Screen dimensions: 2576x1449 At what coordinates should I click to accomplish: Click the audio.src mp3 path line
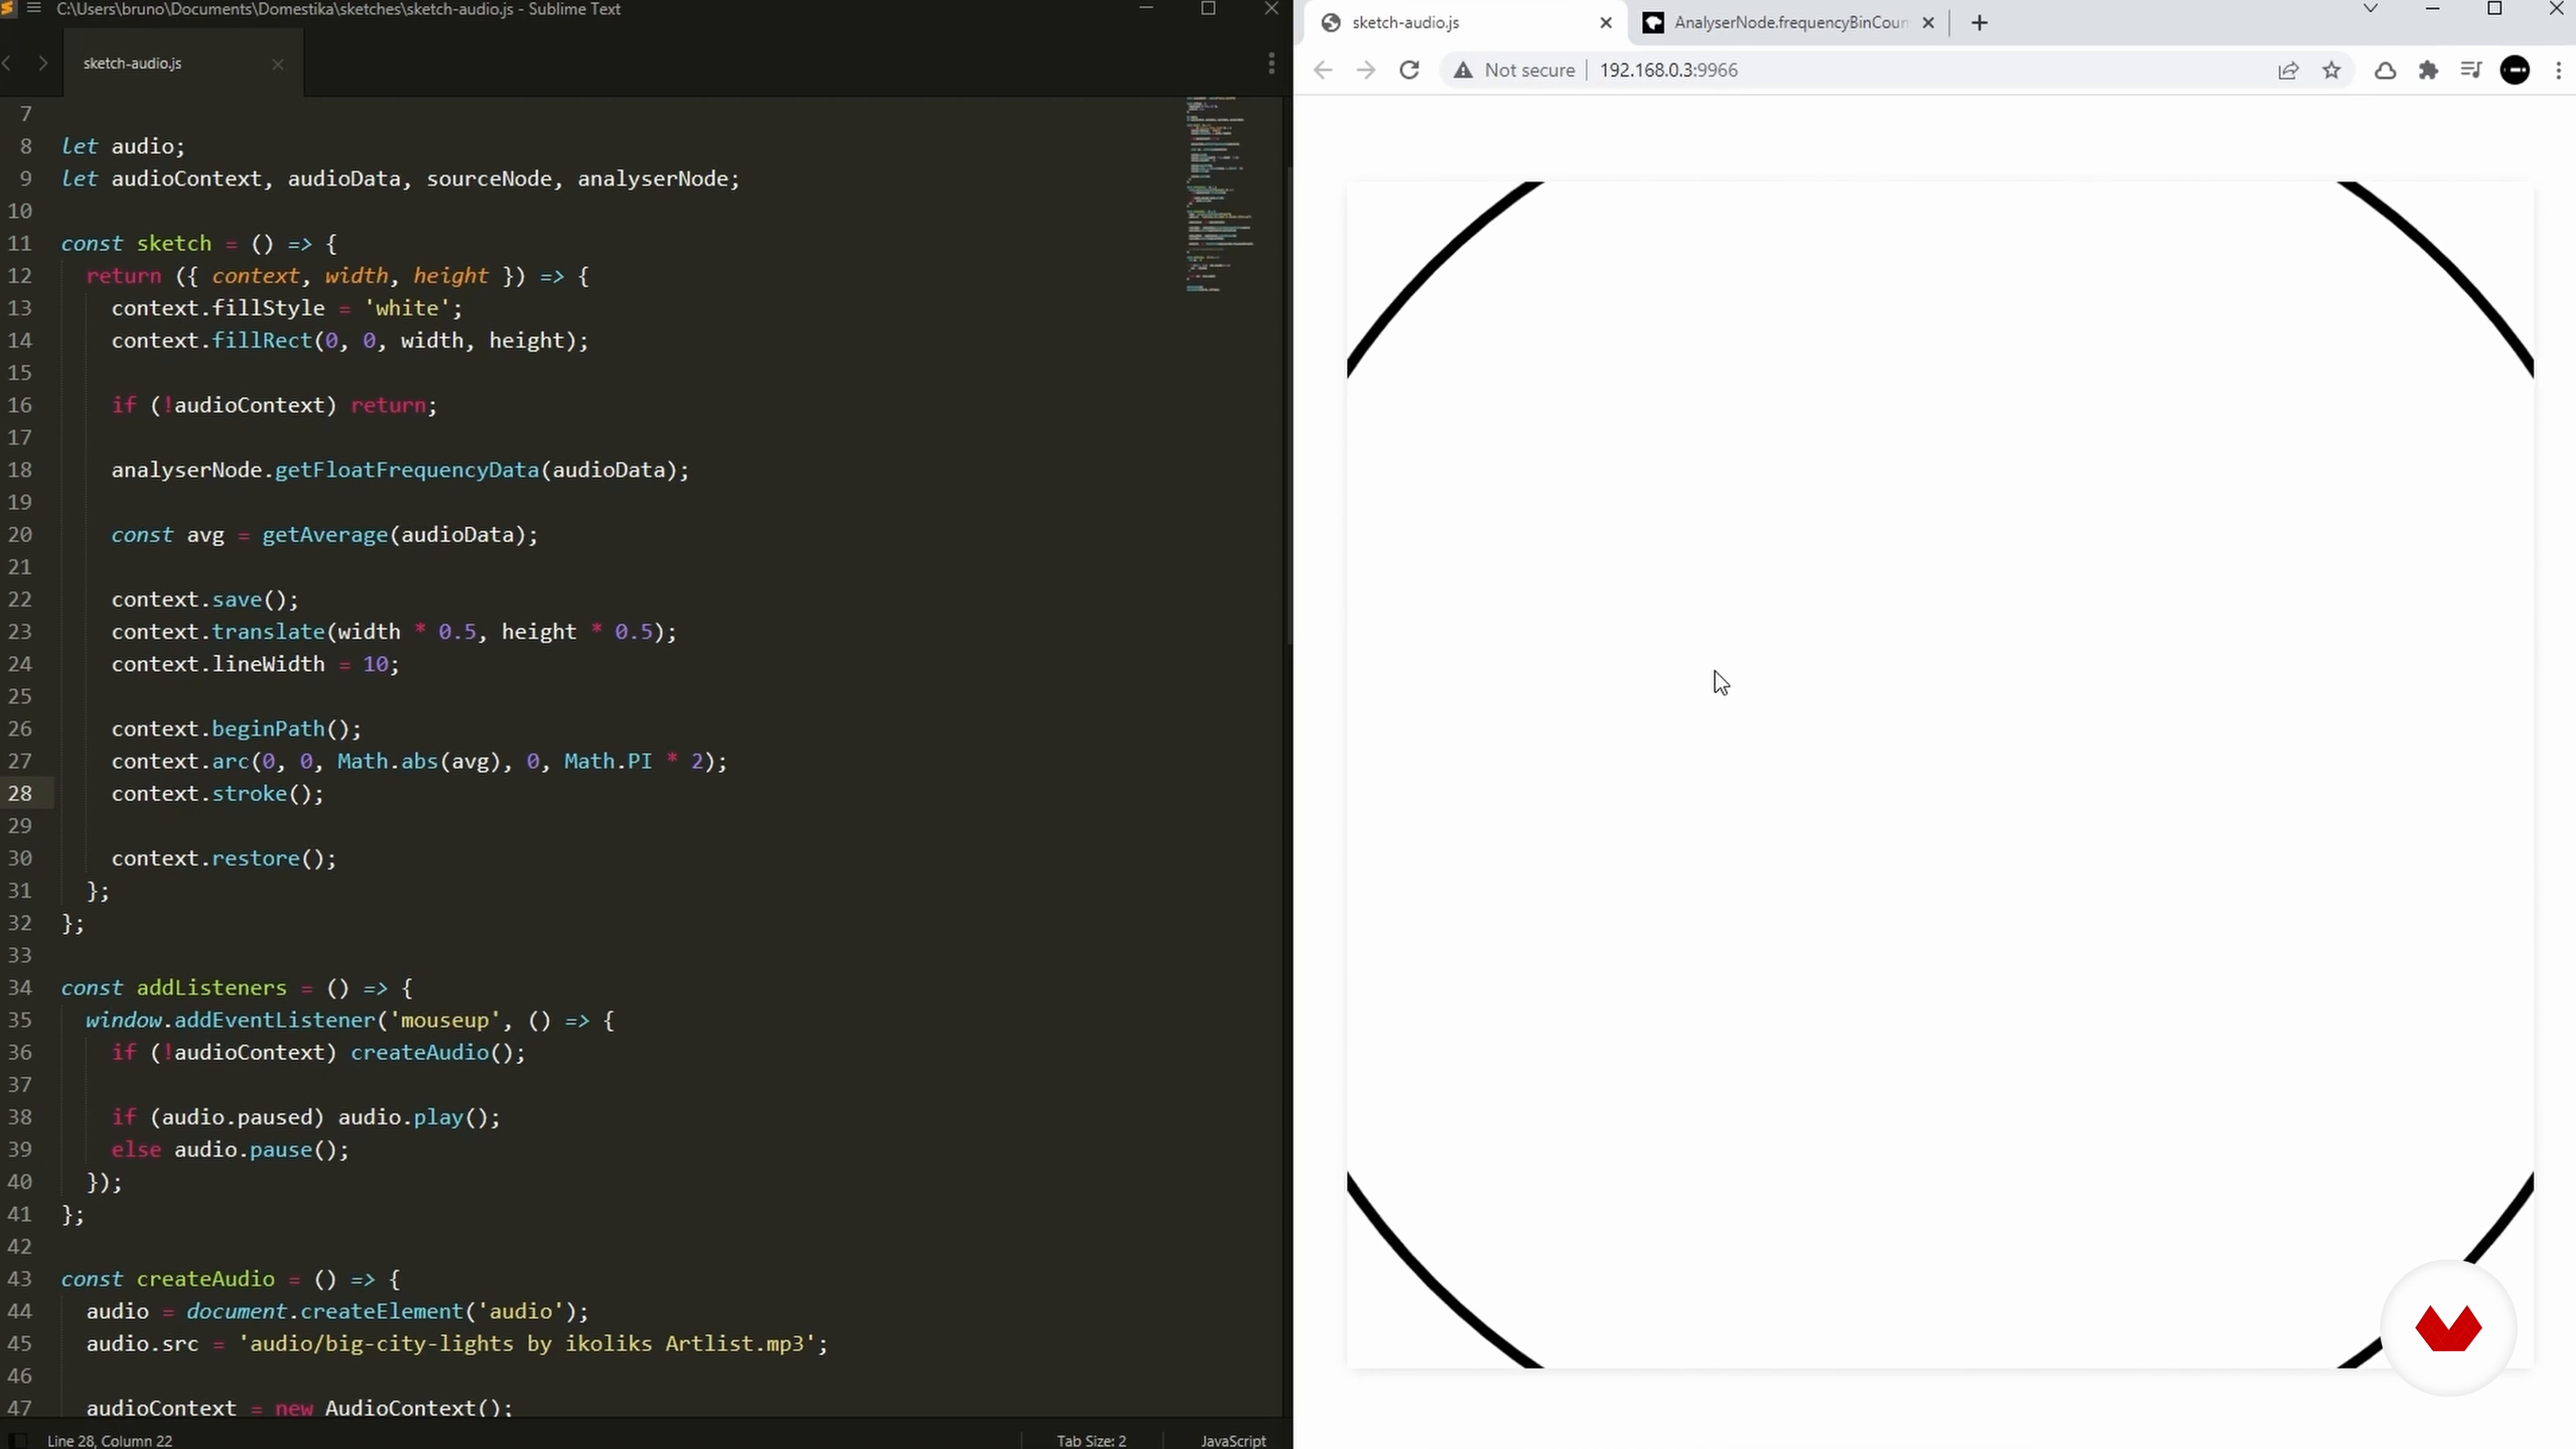pyautogui.click(x=457, y=1343)
